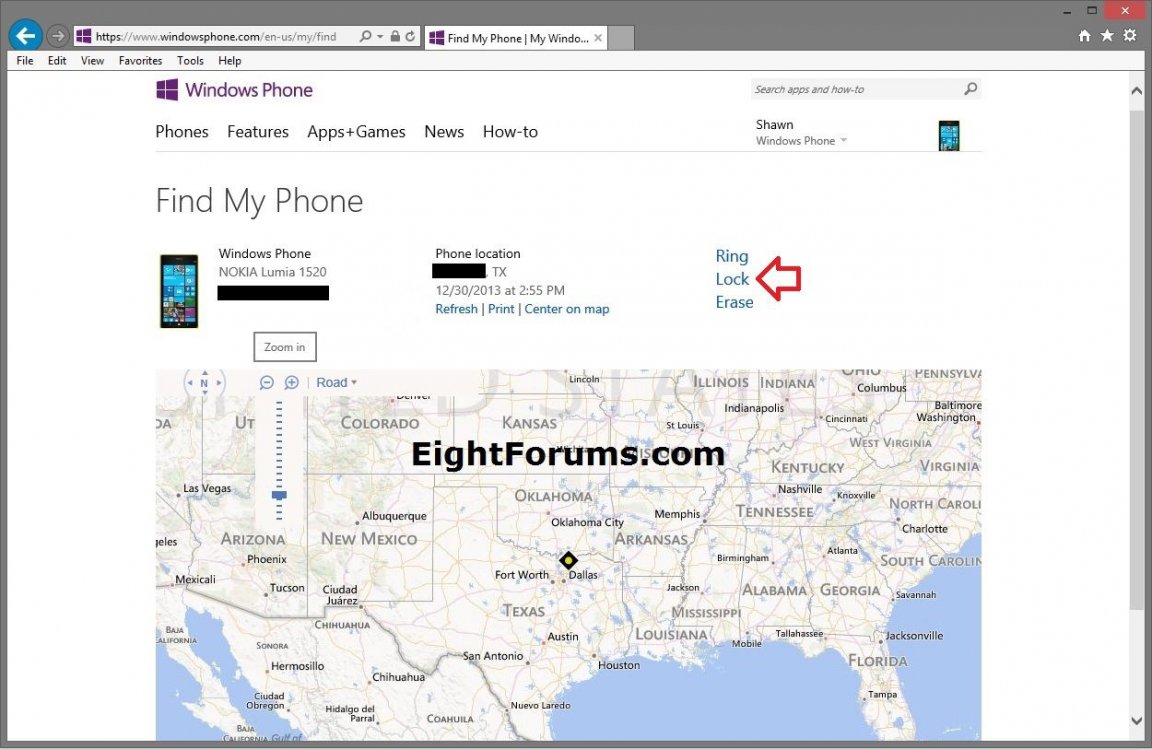The height and width of the screenshot is (750, 1152).
Task: Open a new blank browser tab
Action: pyautogui.click(x=622, y=38)
